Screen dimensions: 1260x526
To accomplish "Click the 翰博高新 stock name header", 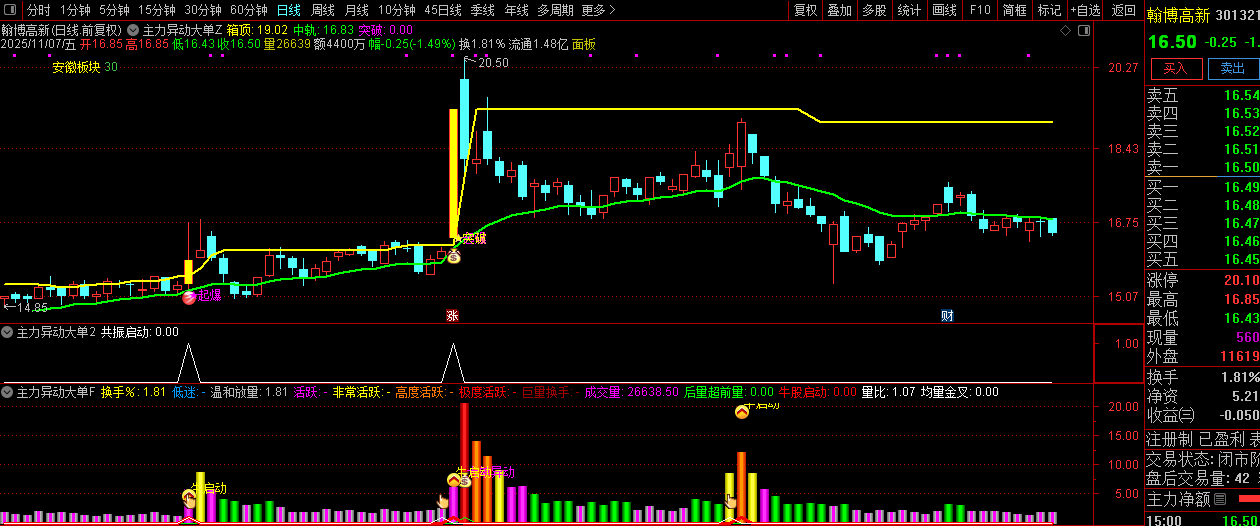I will (1178, 15).
